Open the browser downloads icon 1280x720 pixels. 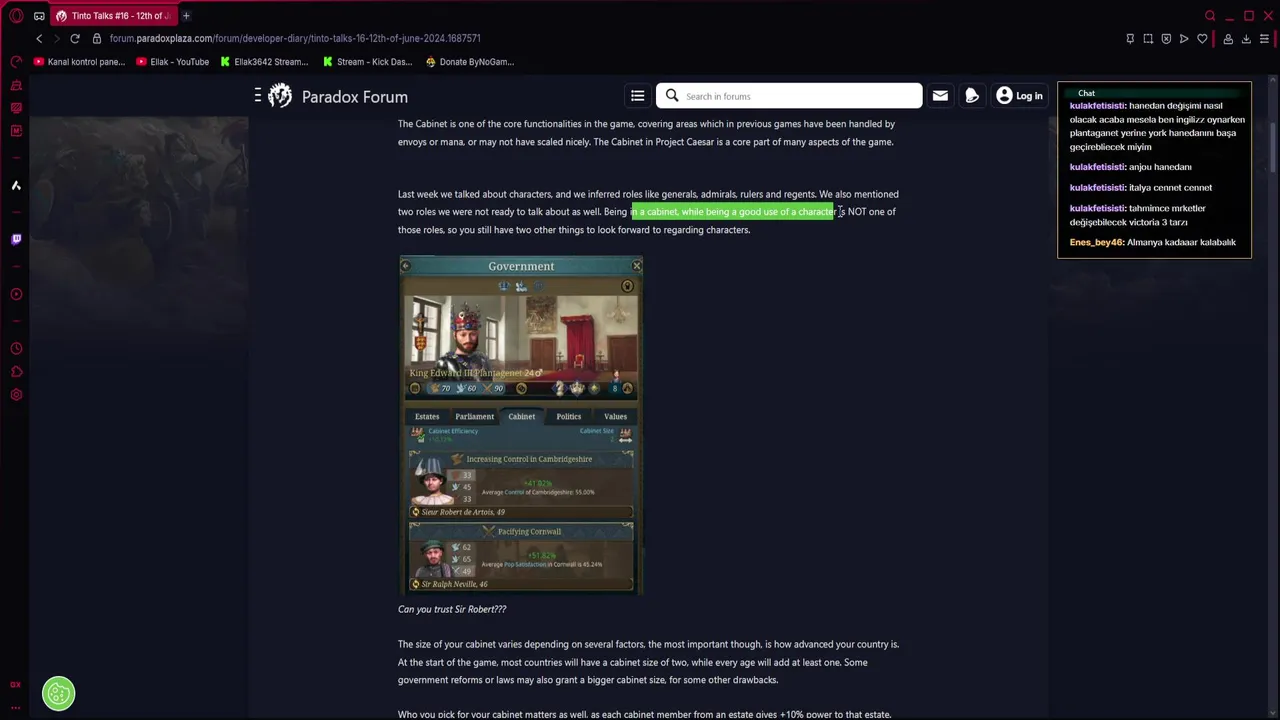click(x=1246, y=39)
